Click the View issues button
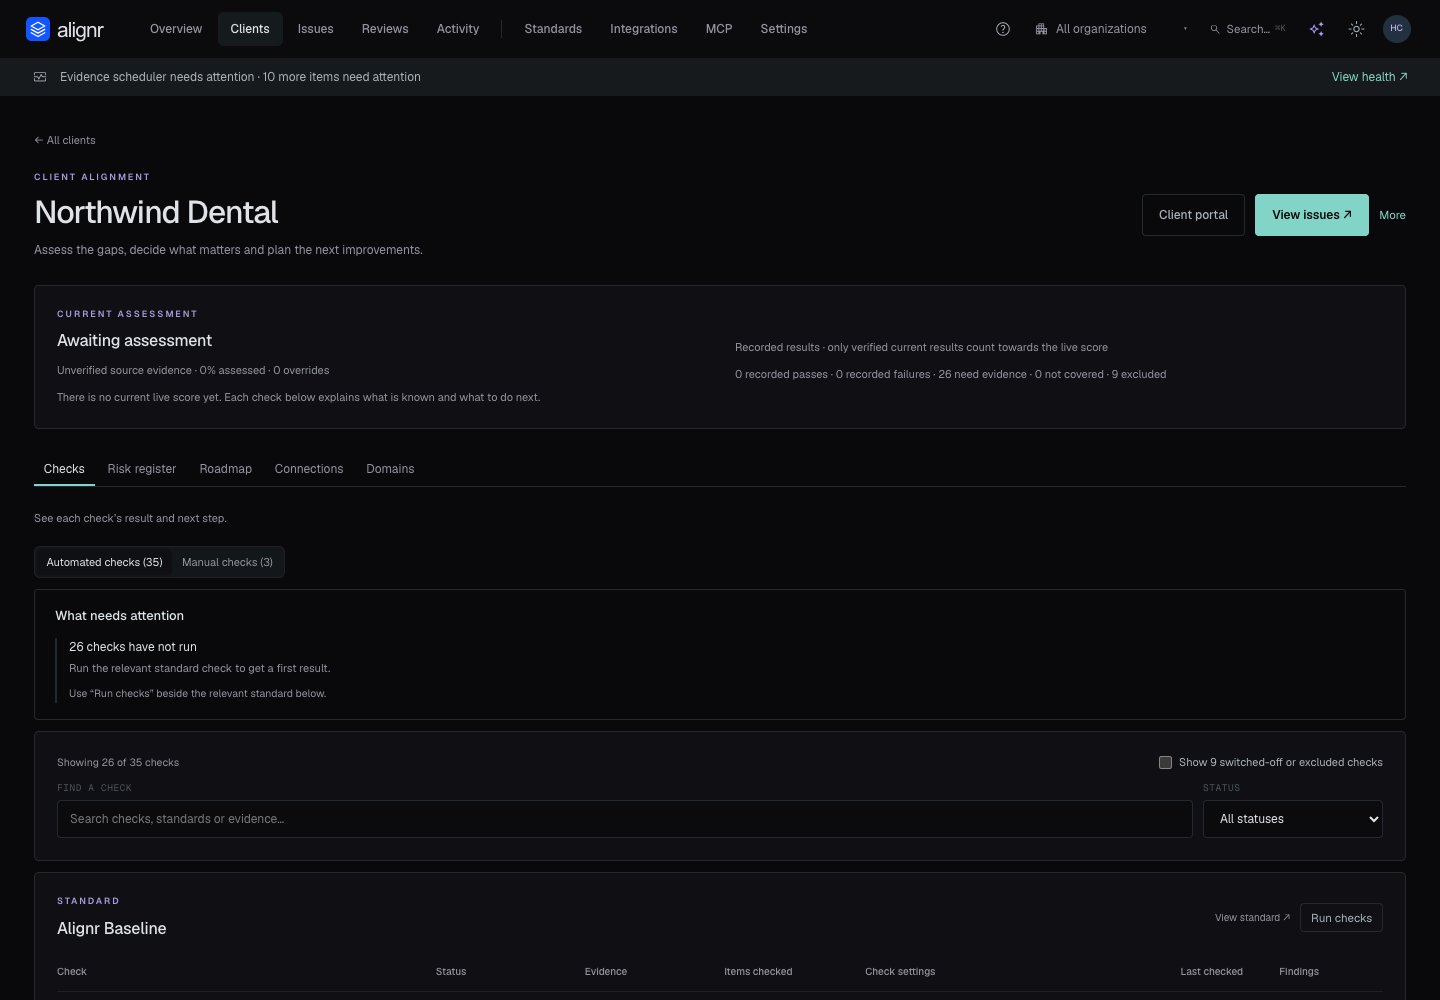1440x1000 pixels. [1311, 215]
